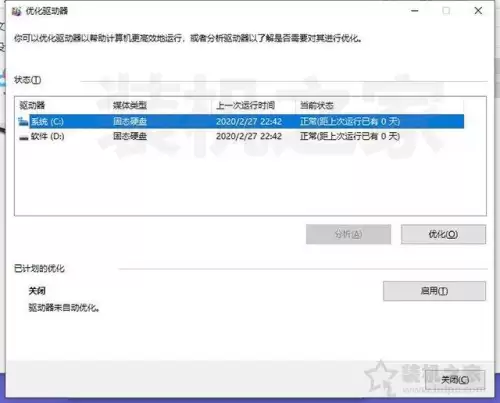Click 启用(T) to enable scheduled optimization
The height and width of the screenshot is (403, 500).
click(434, 291)
